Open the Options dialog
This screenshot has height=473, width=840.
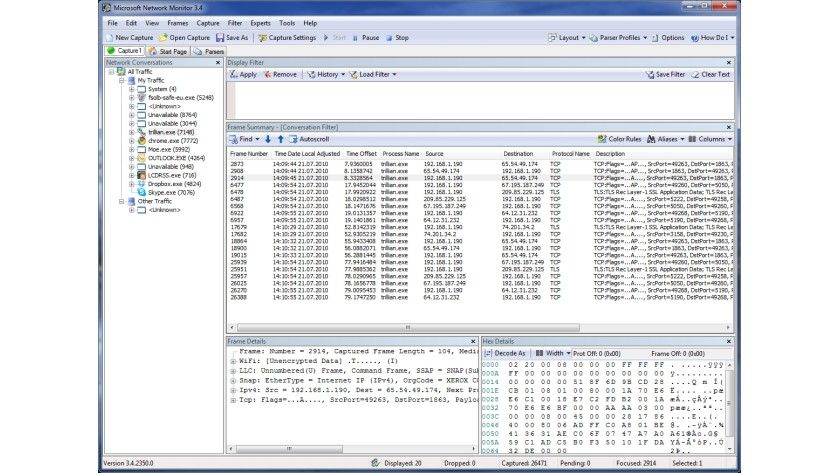click(668, 37)
